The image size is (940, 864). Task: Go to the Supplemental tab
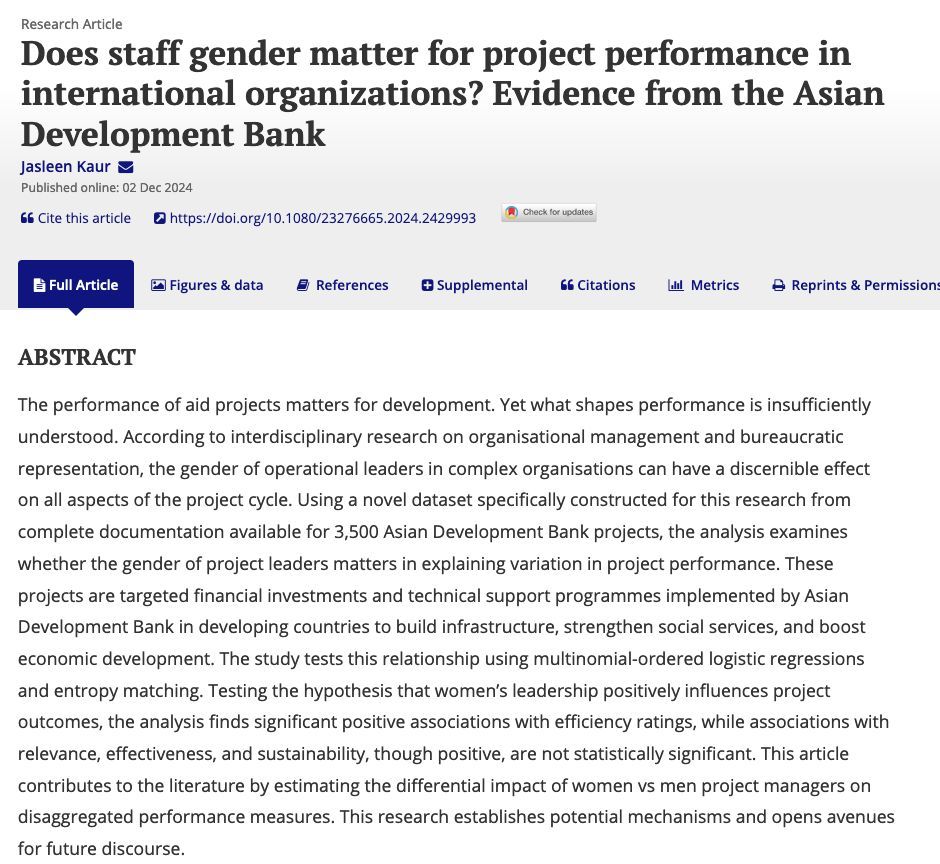tap(475, 285)
